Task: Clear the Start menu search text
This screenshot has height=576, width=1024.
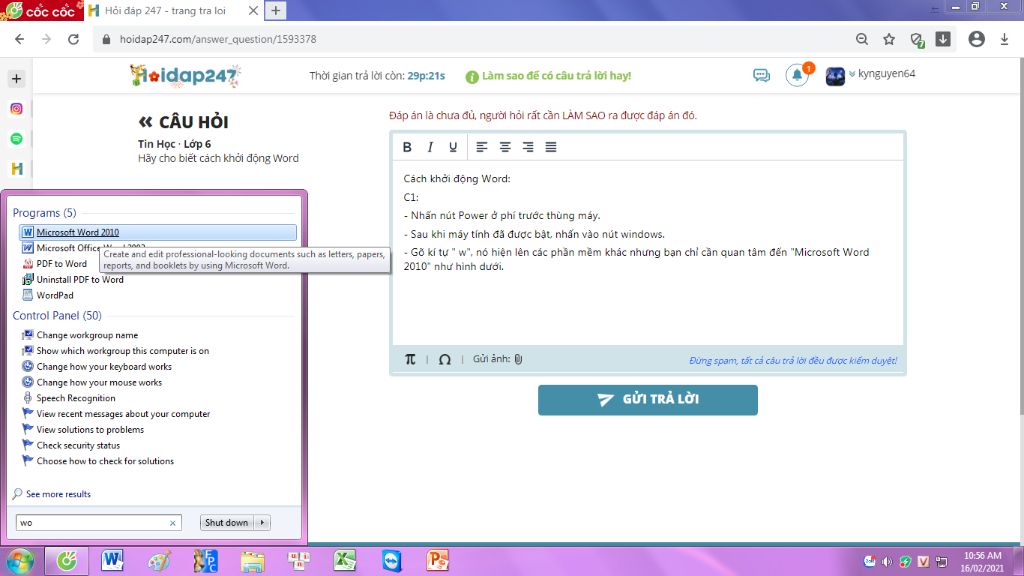Action: point(172,523)
